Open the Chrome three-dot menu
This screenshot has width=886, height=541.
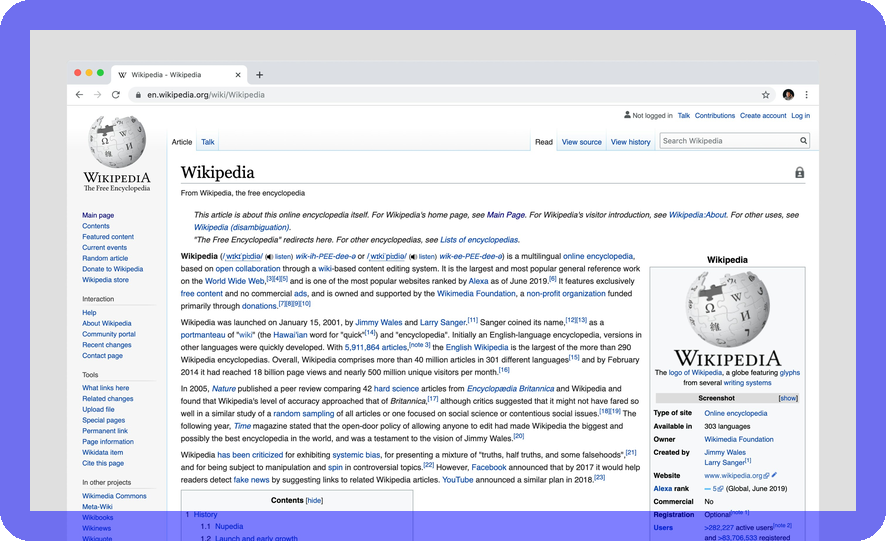click(806, 95)
